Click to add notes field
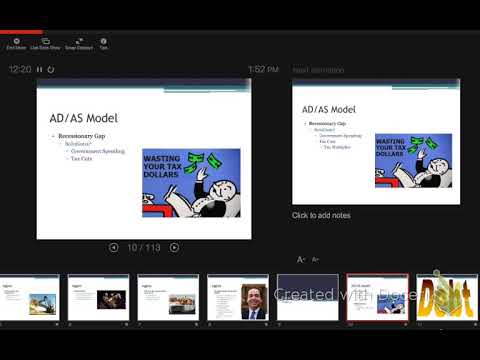 321,215
